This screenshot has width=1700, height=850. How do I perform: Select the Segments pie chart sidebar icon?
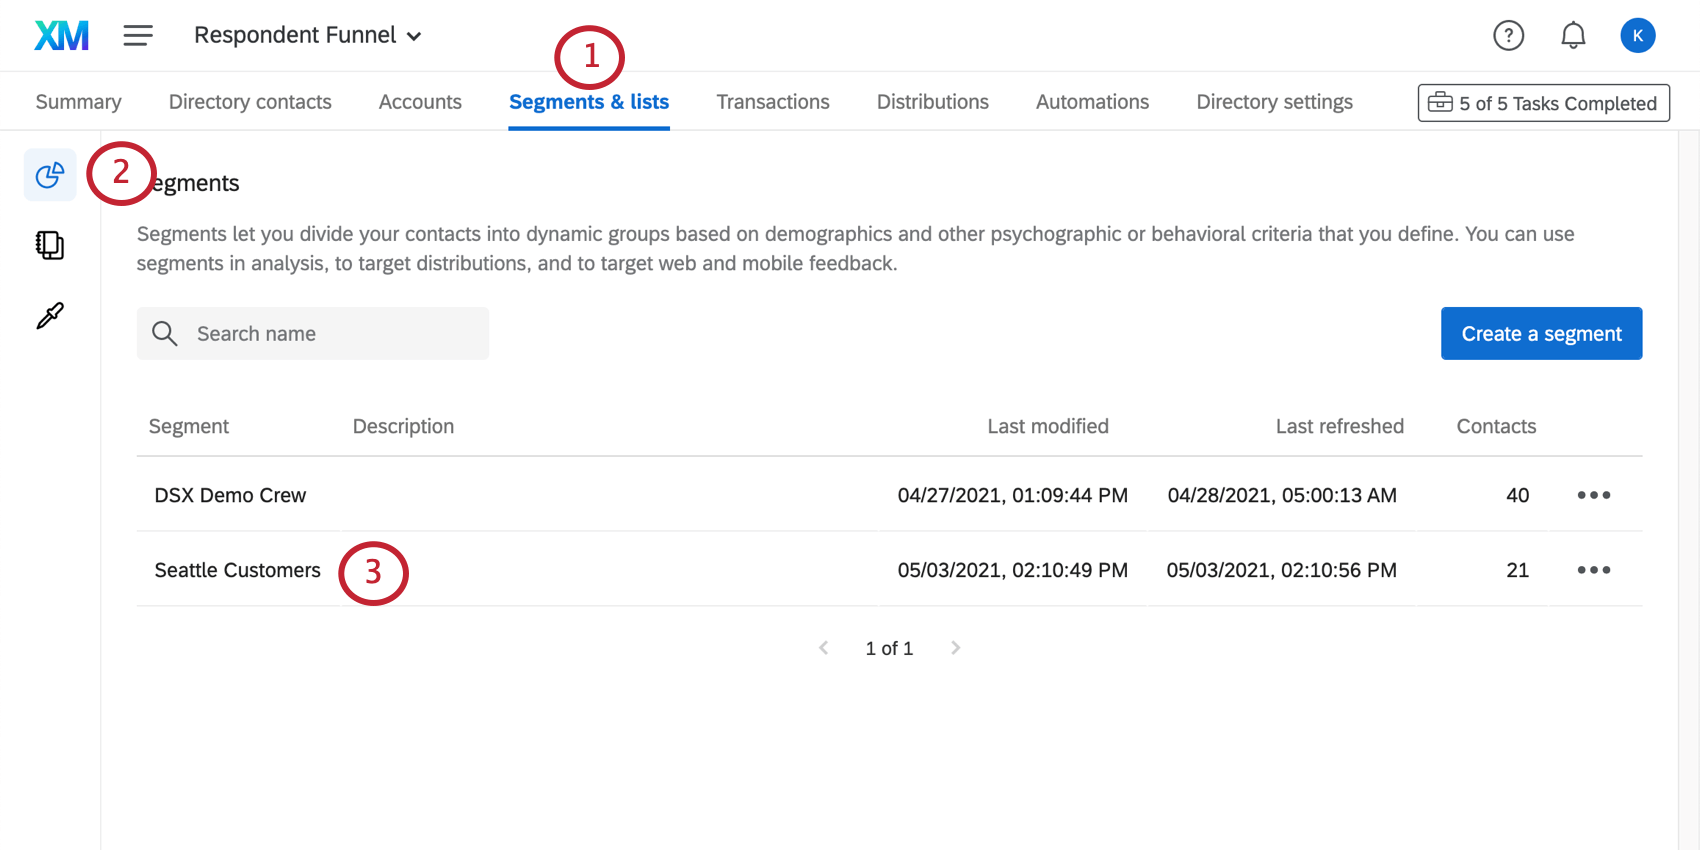[x=50, y=175]
